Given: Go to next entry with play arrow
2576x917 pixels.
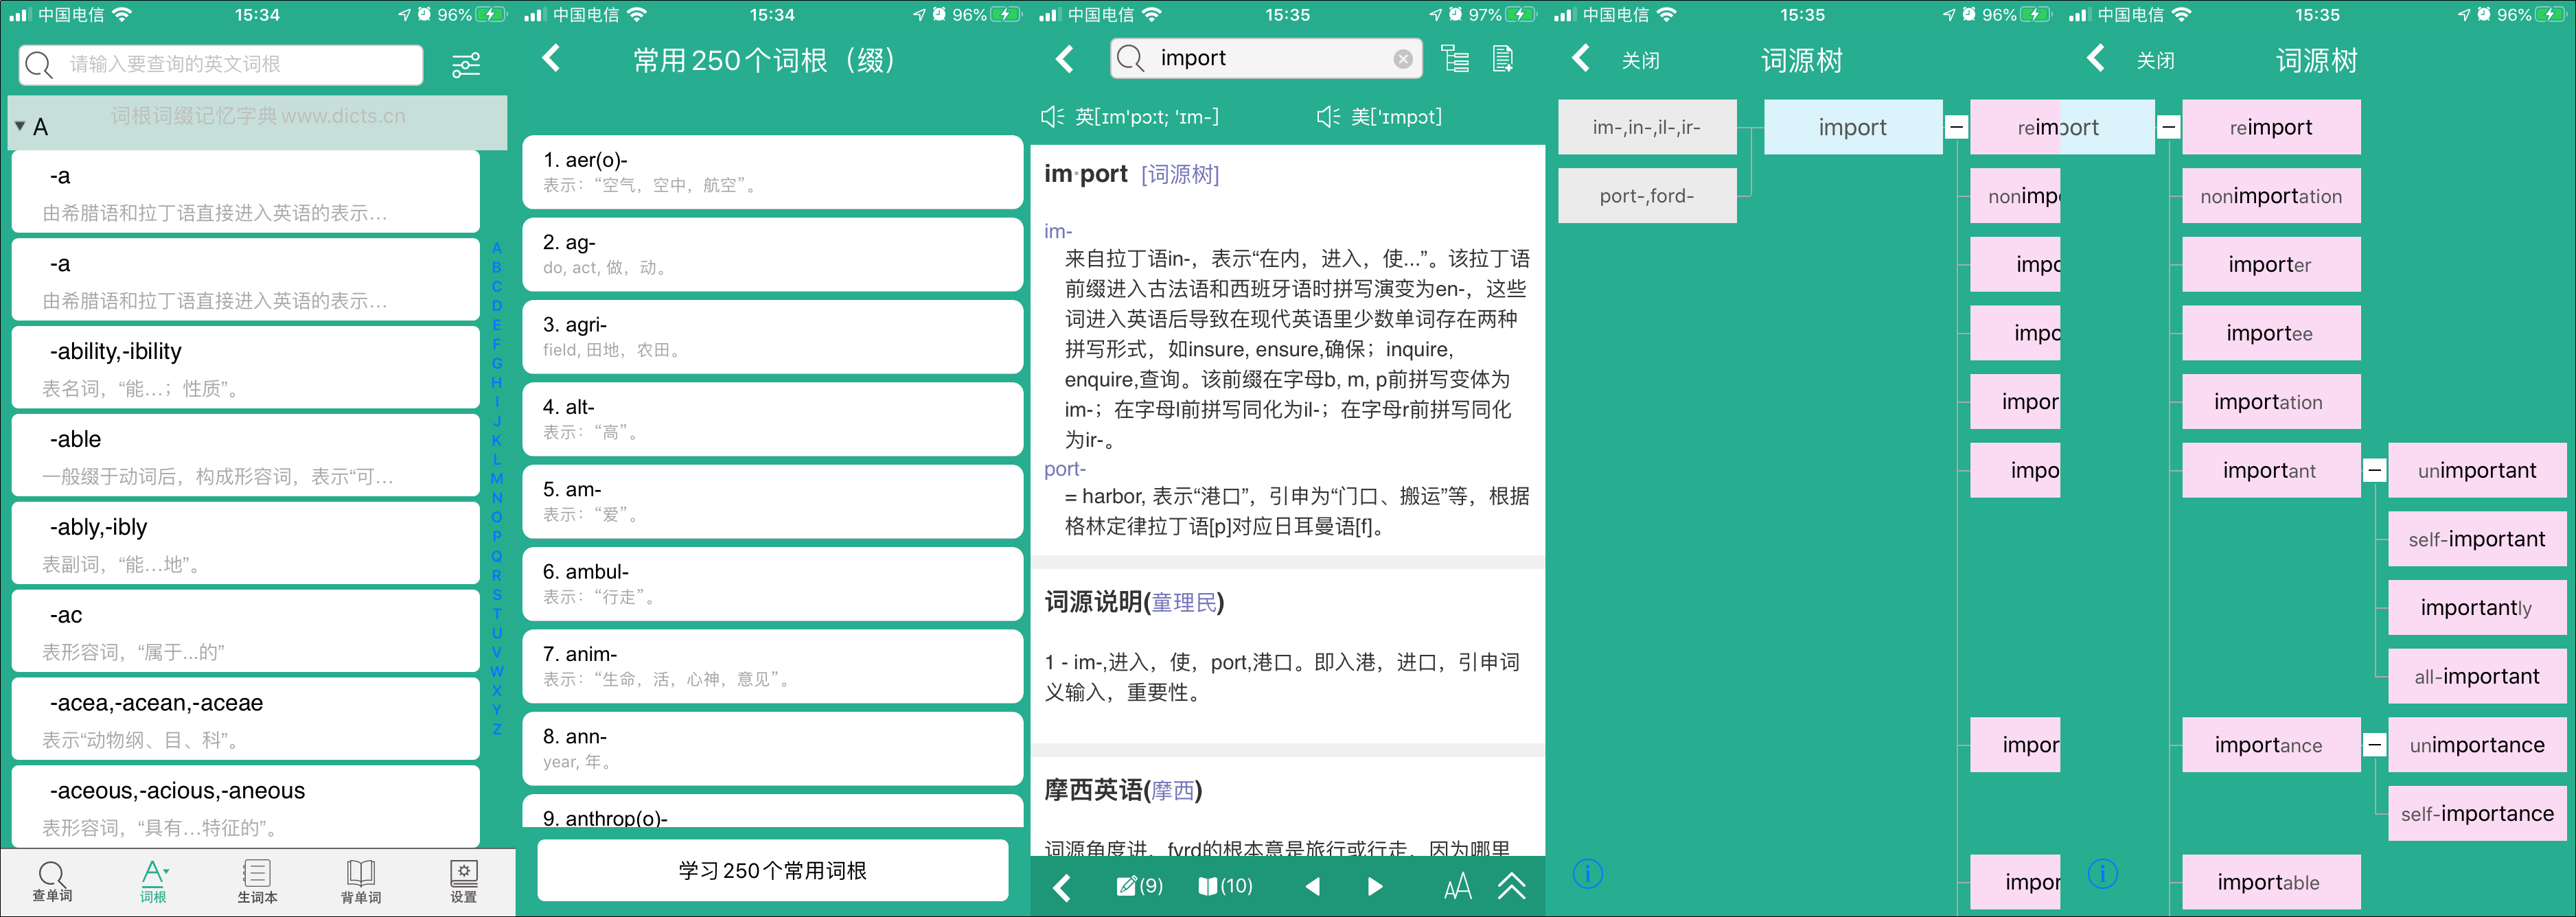Looking at the screenshot, I should coord(1375,886).
